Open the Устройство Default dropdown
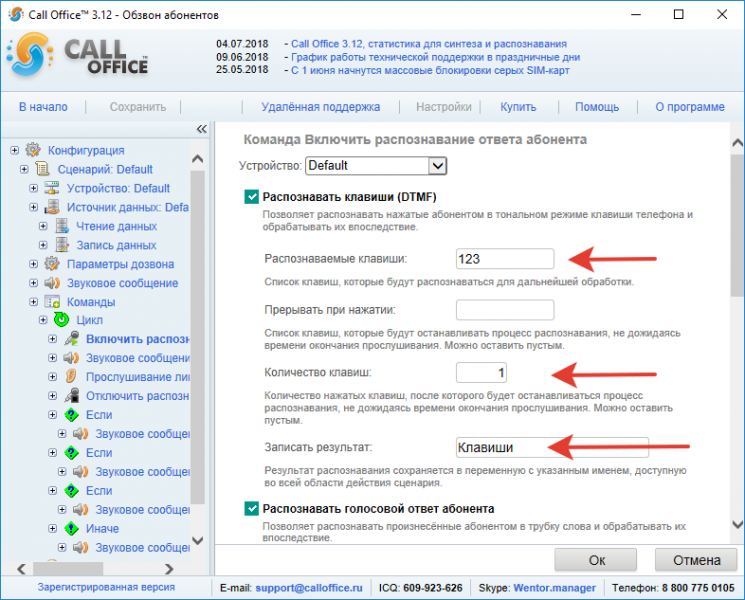 [437, 166]
